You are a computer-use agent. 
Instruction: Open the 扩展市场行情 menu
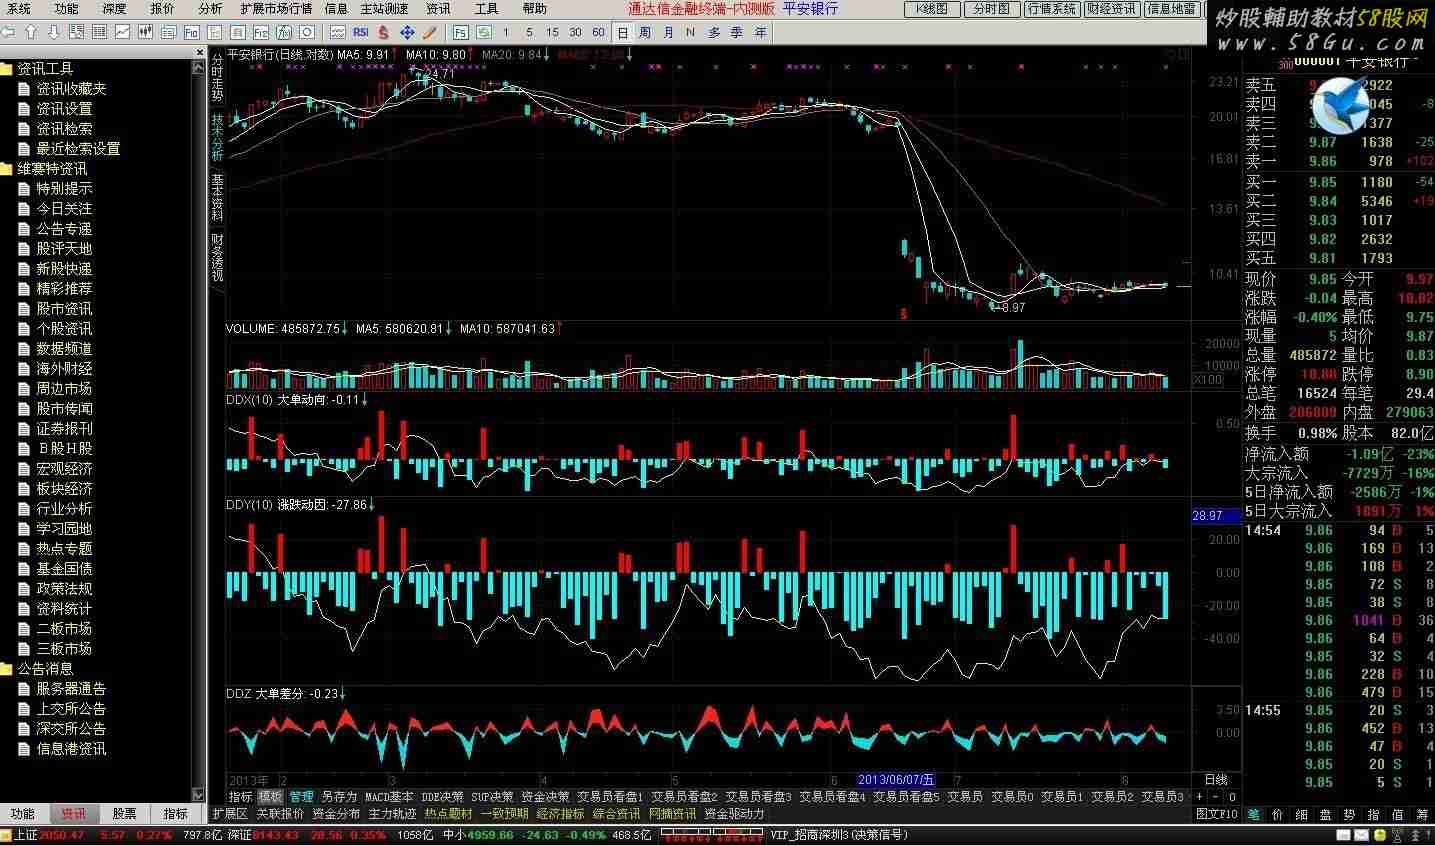point(276,8)
